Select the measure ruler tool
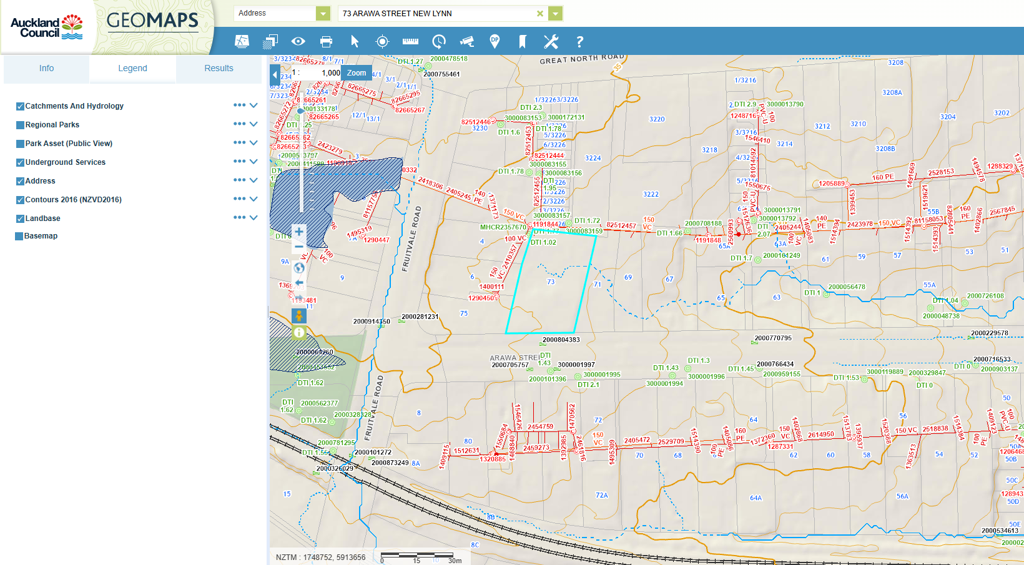The width and height of the screenshot is (1024, 565). 410,41
